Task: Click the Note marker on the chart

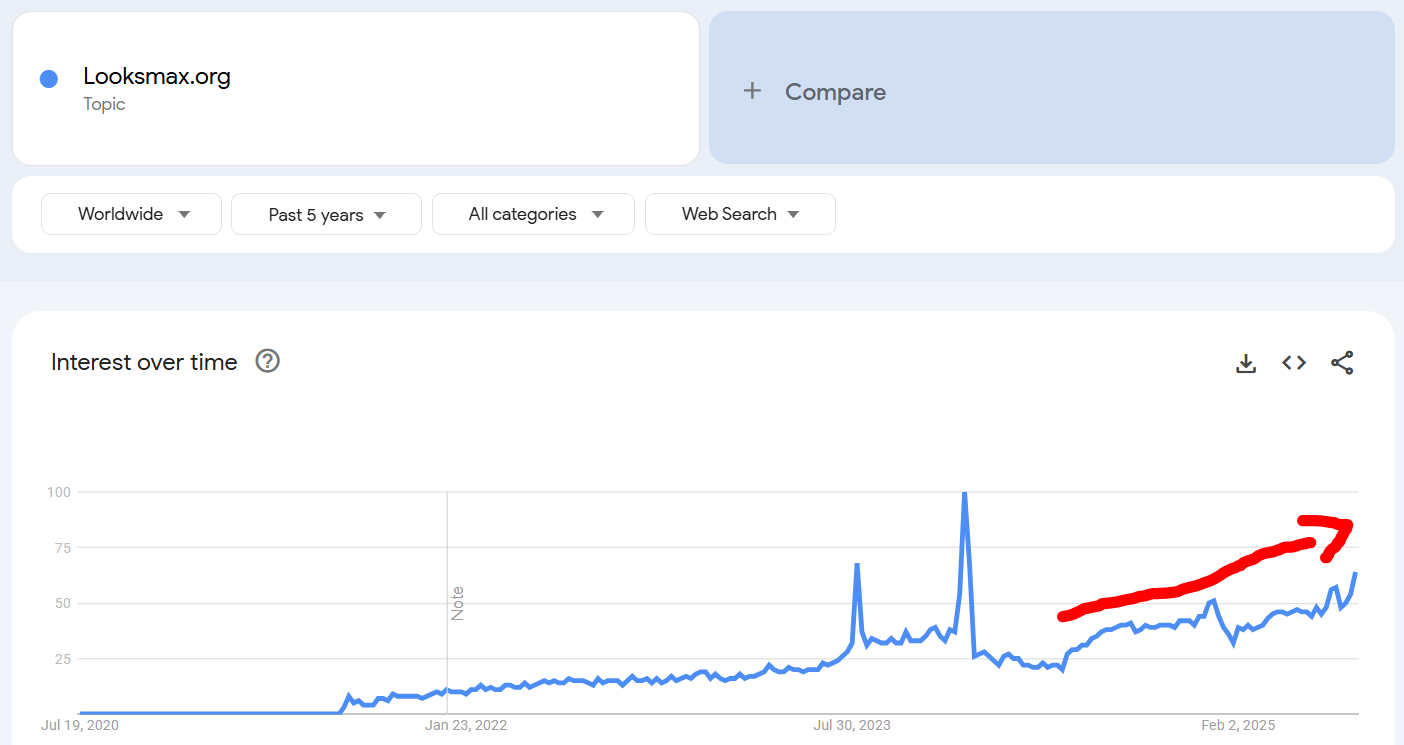Action: [457, 603]
